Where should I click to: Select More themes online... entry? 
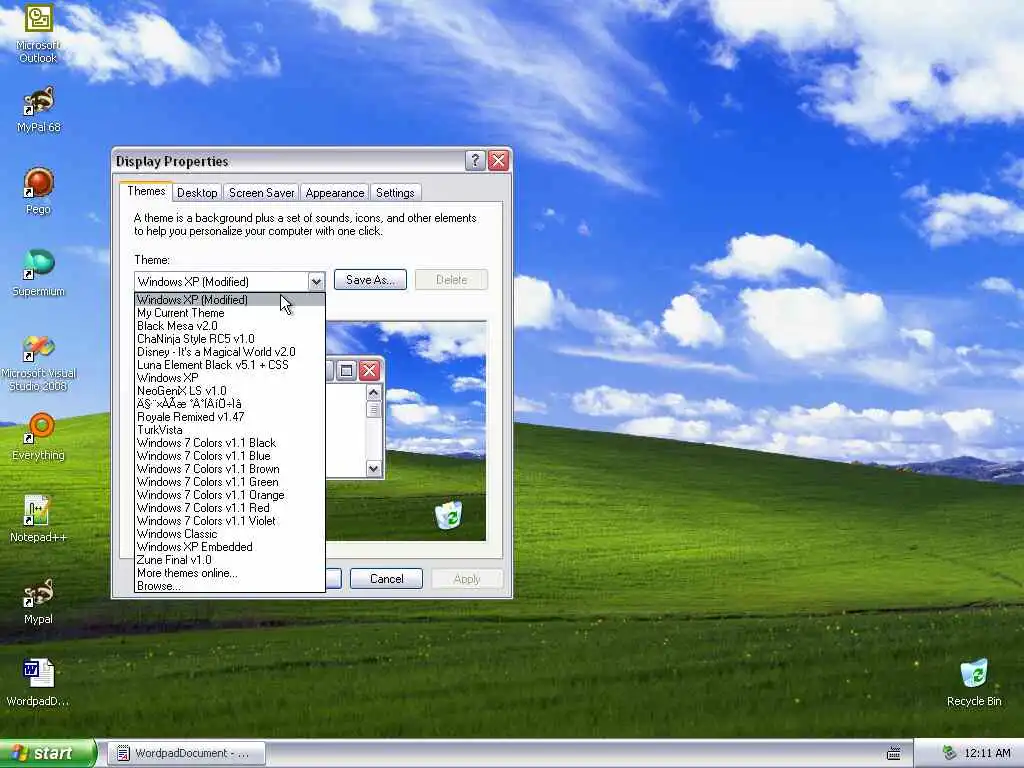click(229, 573)
